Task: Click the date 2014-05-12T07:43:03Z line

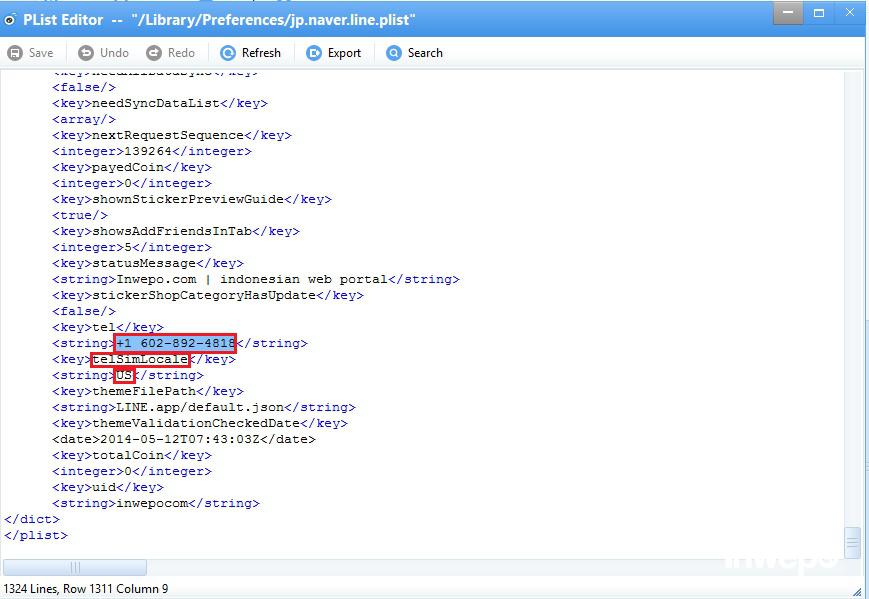Action: 184,439
